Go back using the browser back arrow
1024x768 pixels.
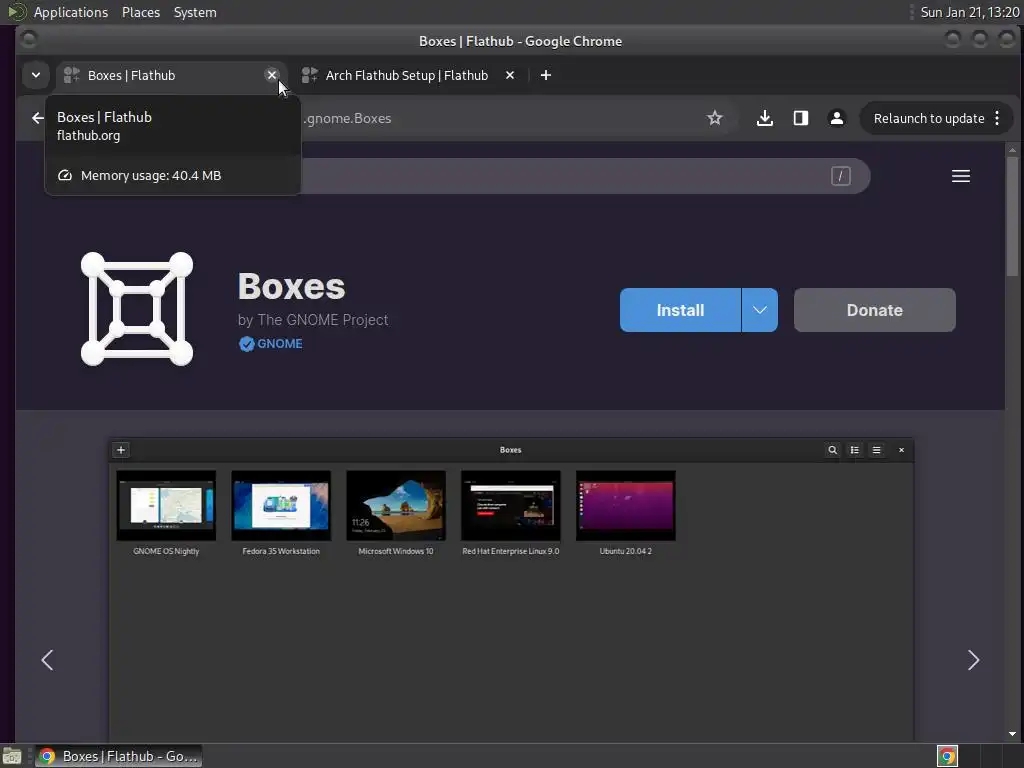coord(38,118)
